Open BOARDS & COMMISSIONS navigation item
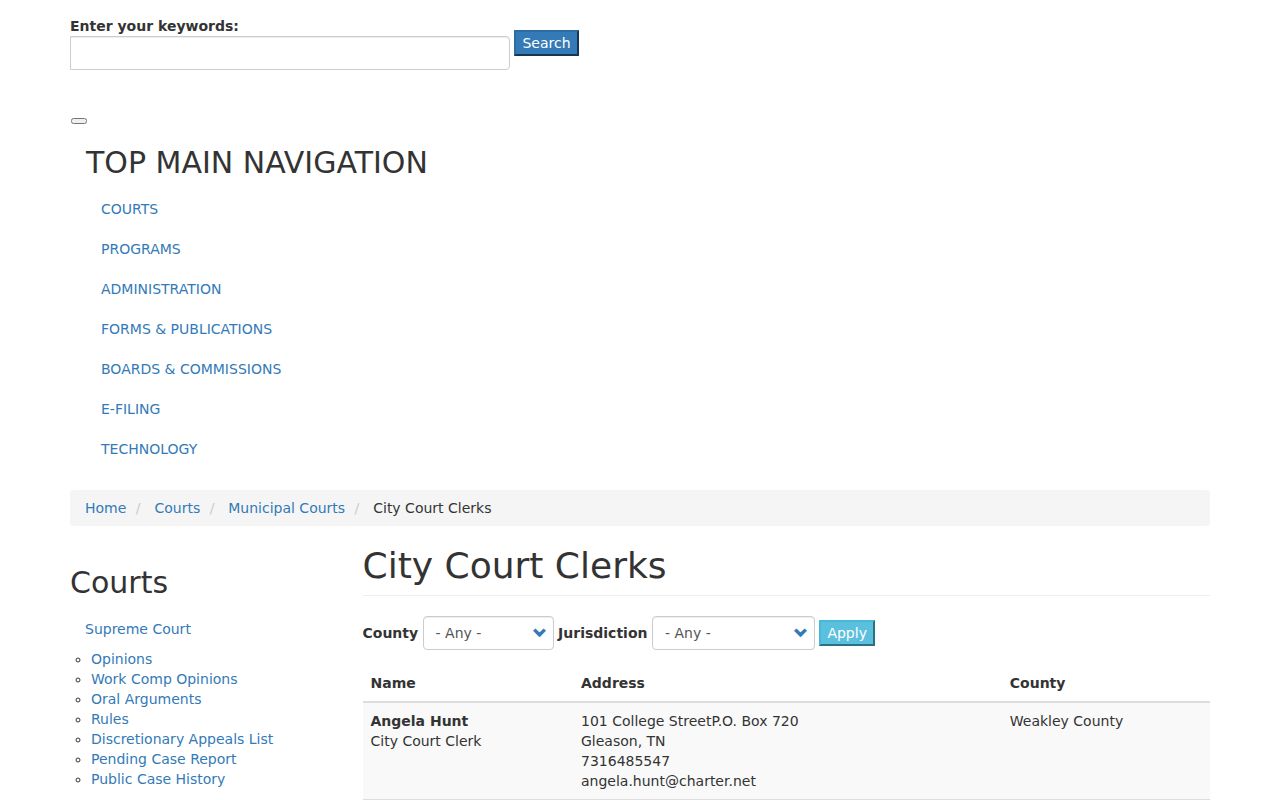The height and width of the screenshot is (800, 1280). 191,369
